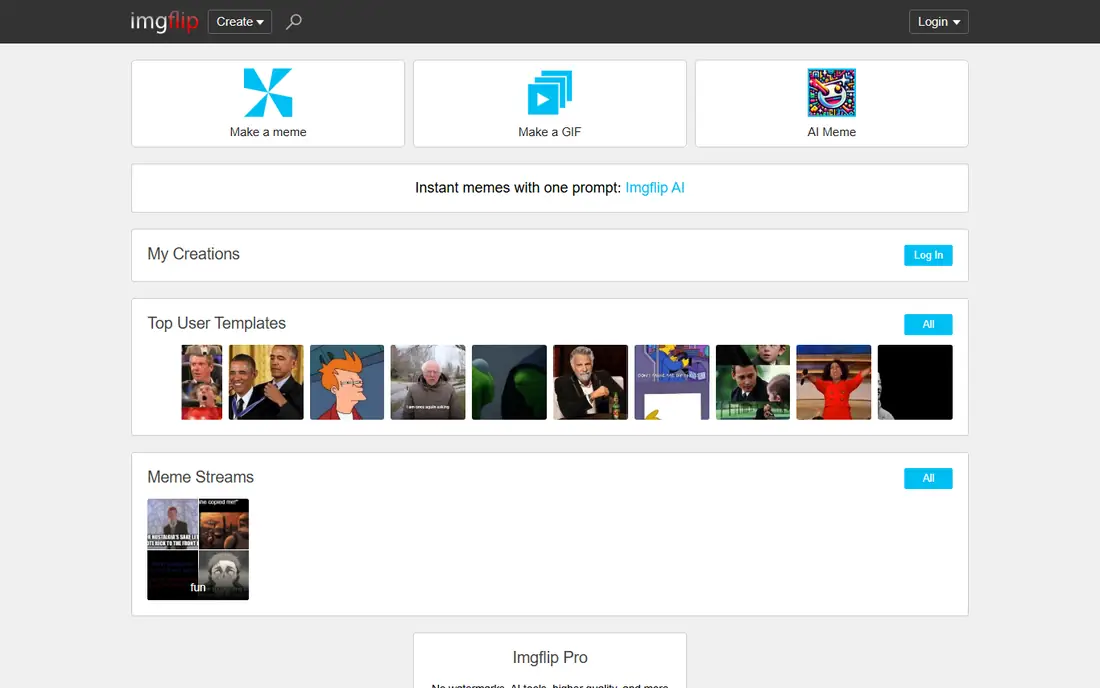The image size is (1100, 688).
Task: Open the Bernie Sanders winter coat template
Action: 428,382
